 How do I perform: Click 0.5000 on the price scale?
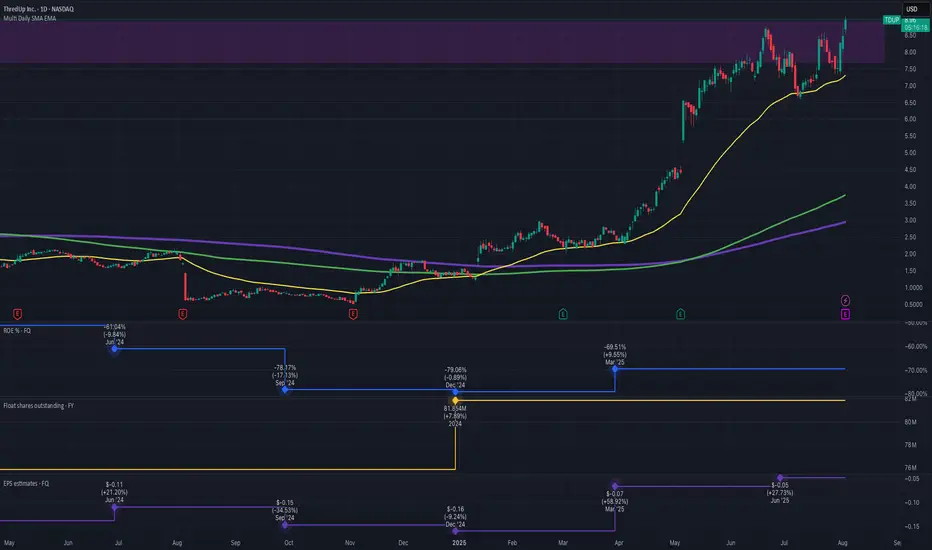coord(914,304)
